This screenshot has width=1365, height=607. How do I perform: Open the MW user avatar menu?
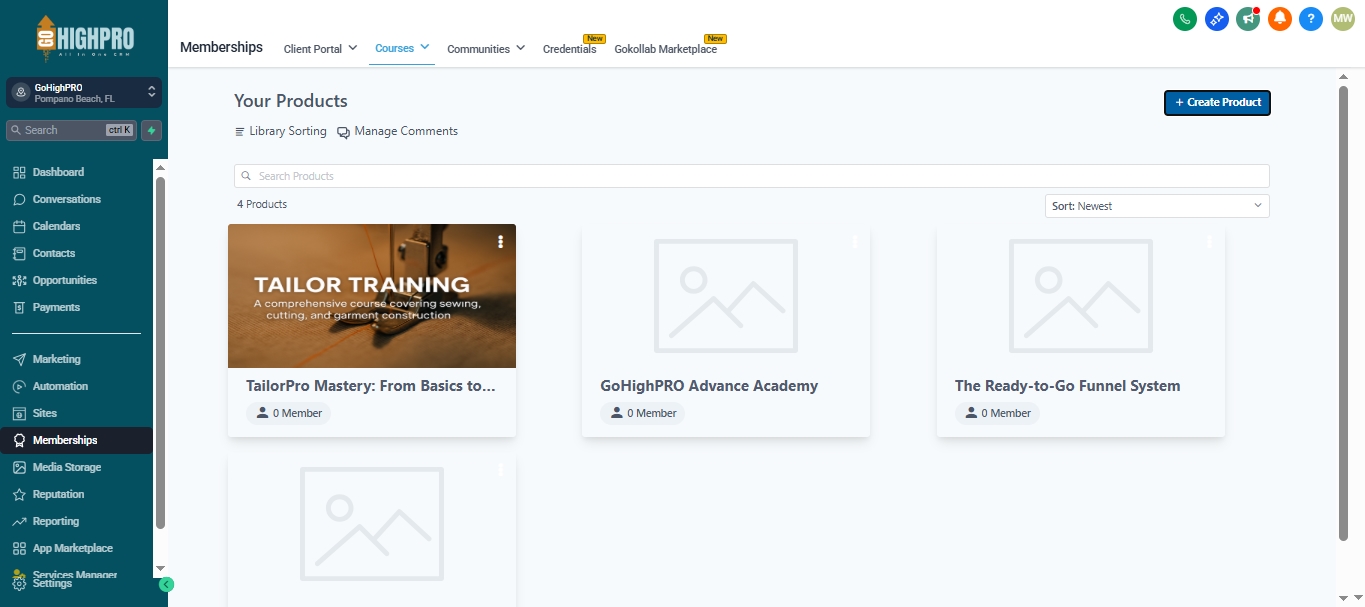click(1343, 18)
